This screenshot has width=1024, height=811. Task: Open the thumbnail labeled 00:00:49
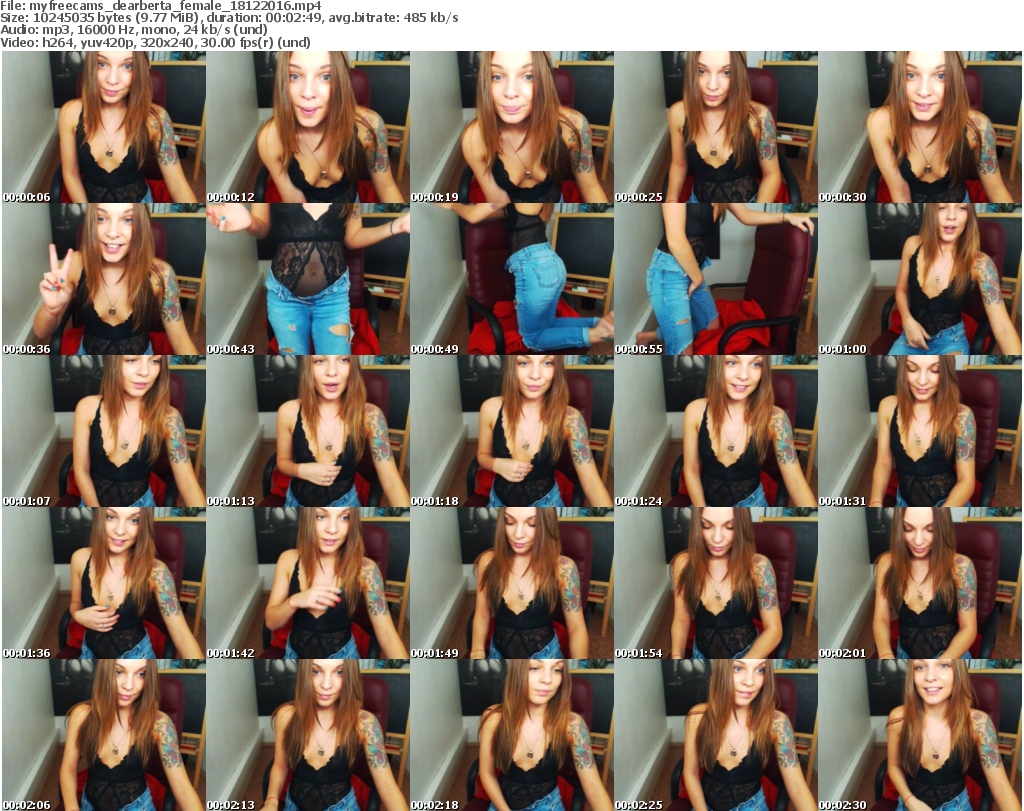[x=512, y=279]
